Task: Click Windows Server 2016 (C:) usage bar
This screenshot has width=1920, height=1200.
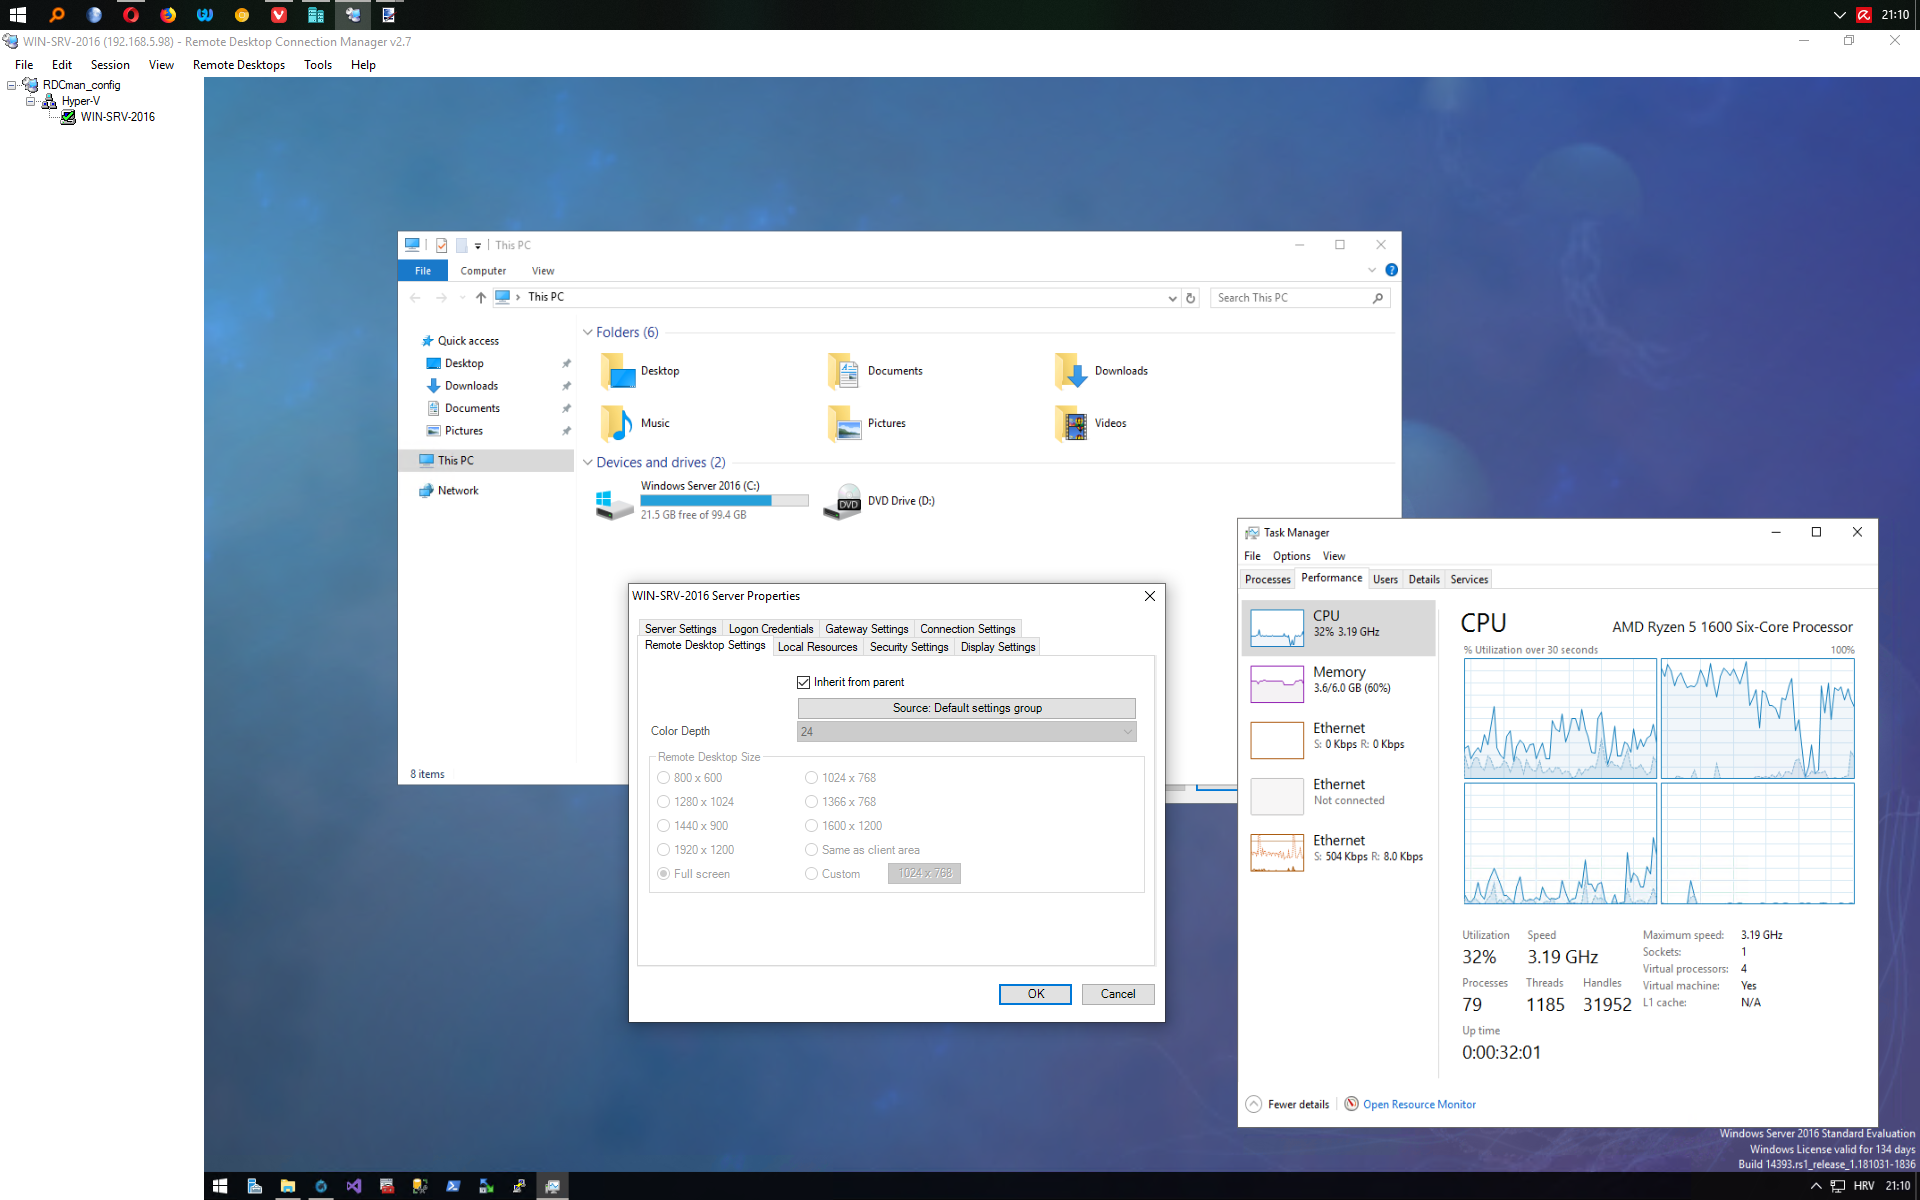Action: pyautogui.click(x=724, y=500)
